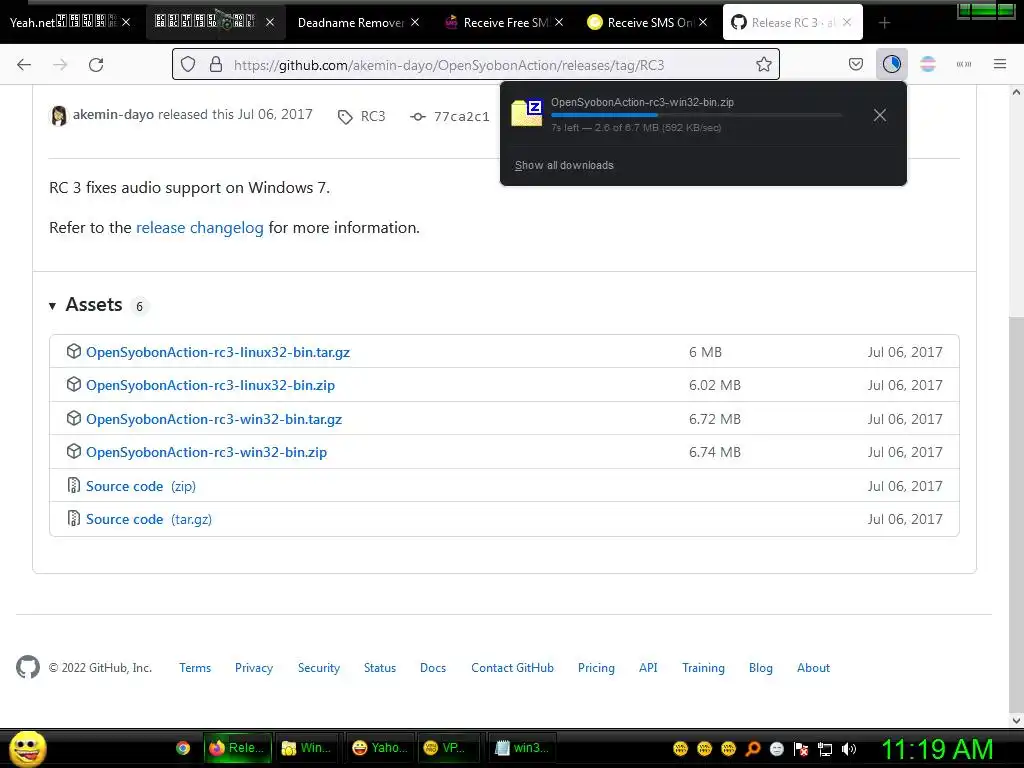Open Training footer link

pyautogui.click(x=703, y=667)
